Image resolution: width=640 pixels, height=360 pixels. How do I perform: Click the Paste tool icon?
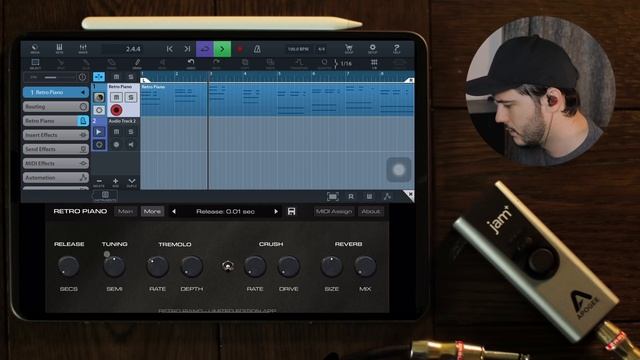pos(270,63)
